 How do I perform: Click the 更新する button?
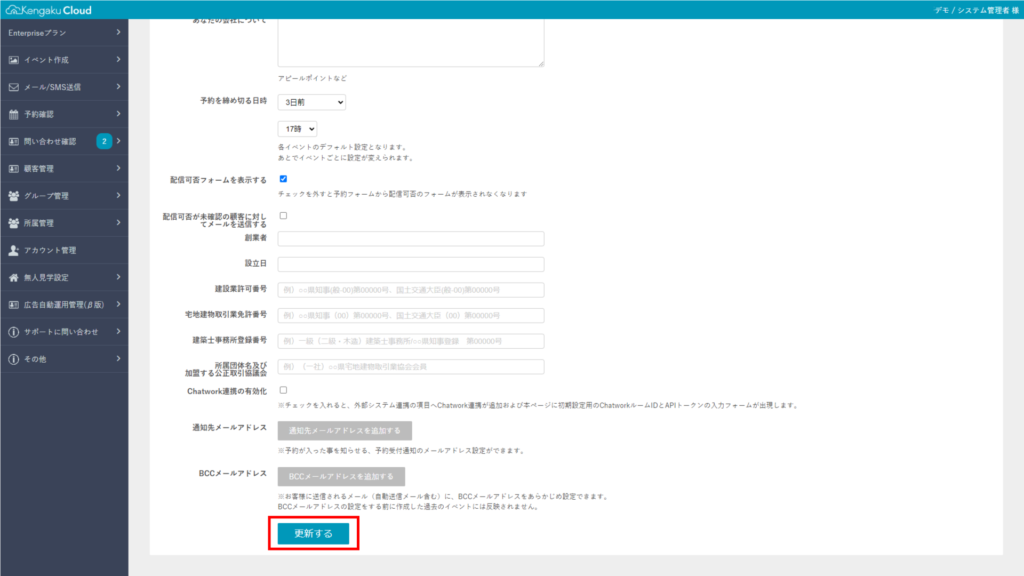(313, 534)
